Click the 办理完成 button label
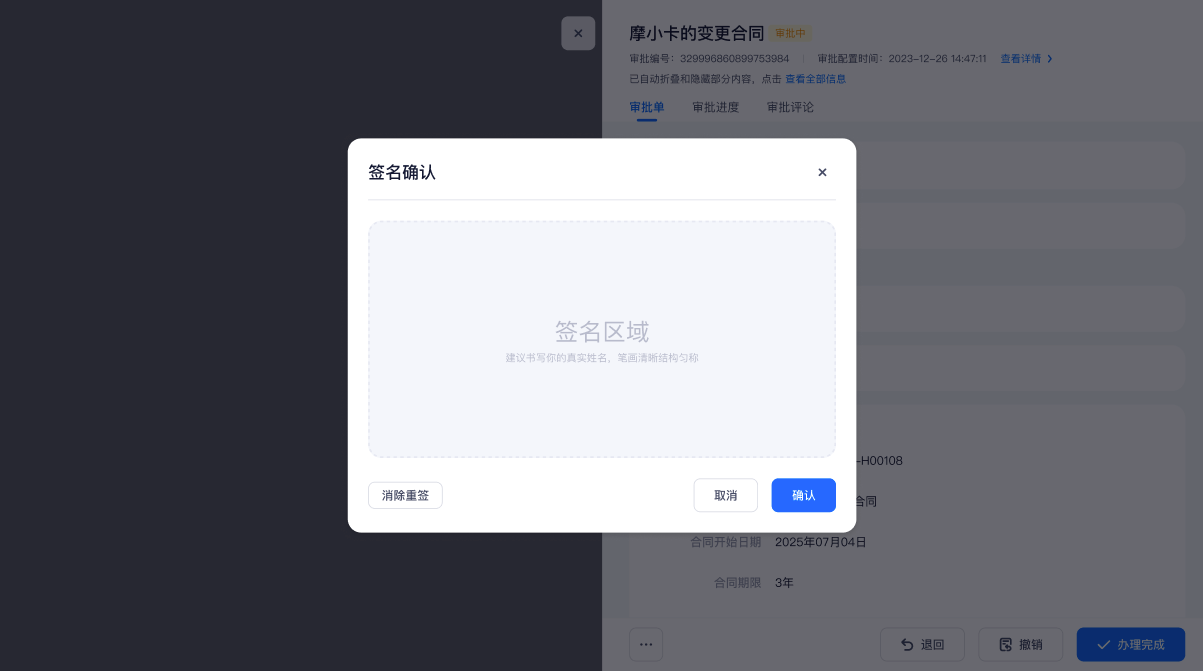 coord(1141,645)
